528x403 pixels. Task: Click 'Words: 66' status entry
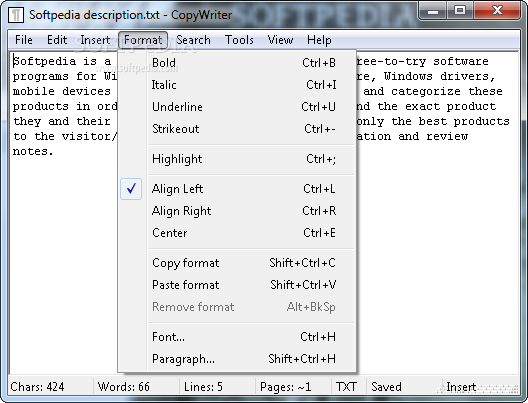point(124,387)
